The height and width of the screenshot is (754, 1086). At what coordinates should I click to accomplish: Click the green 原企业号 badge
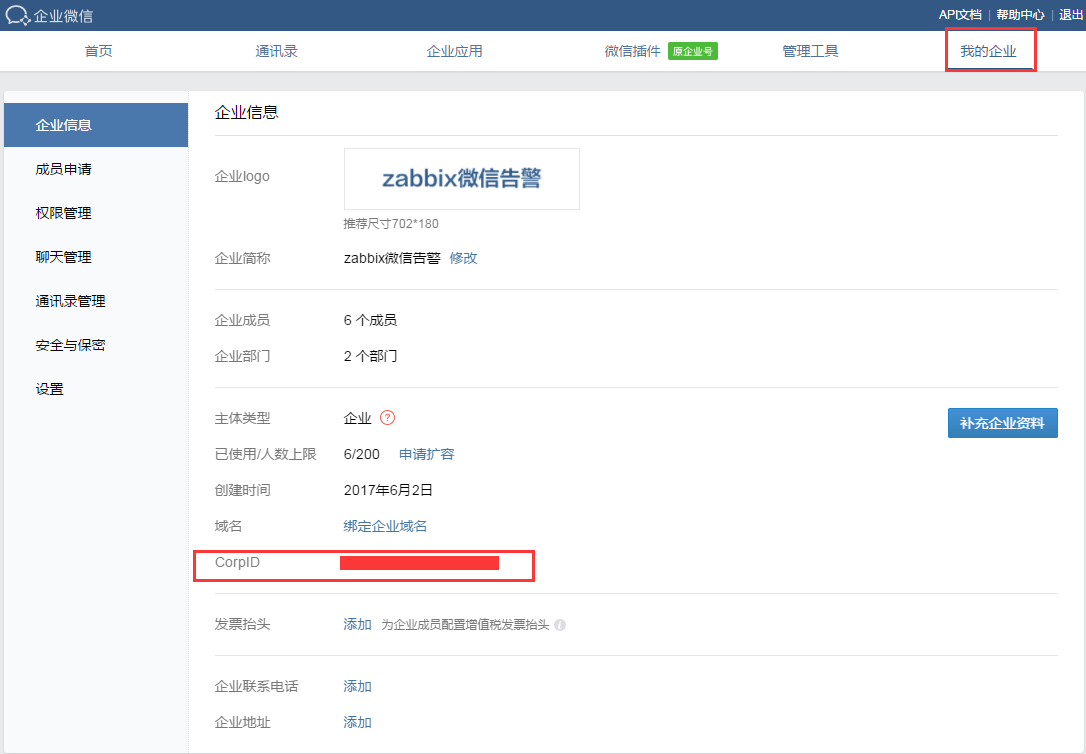(693, 51)
